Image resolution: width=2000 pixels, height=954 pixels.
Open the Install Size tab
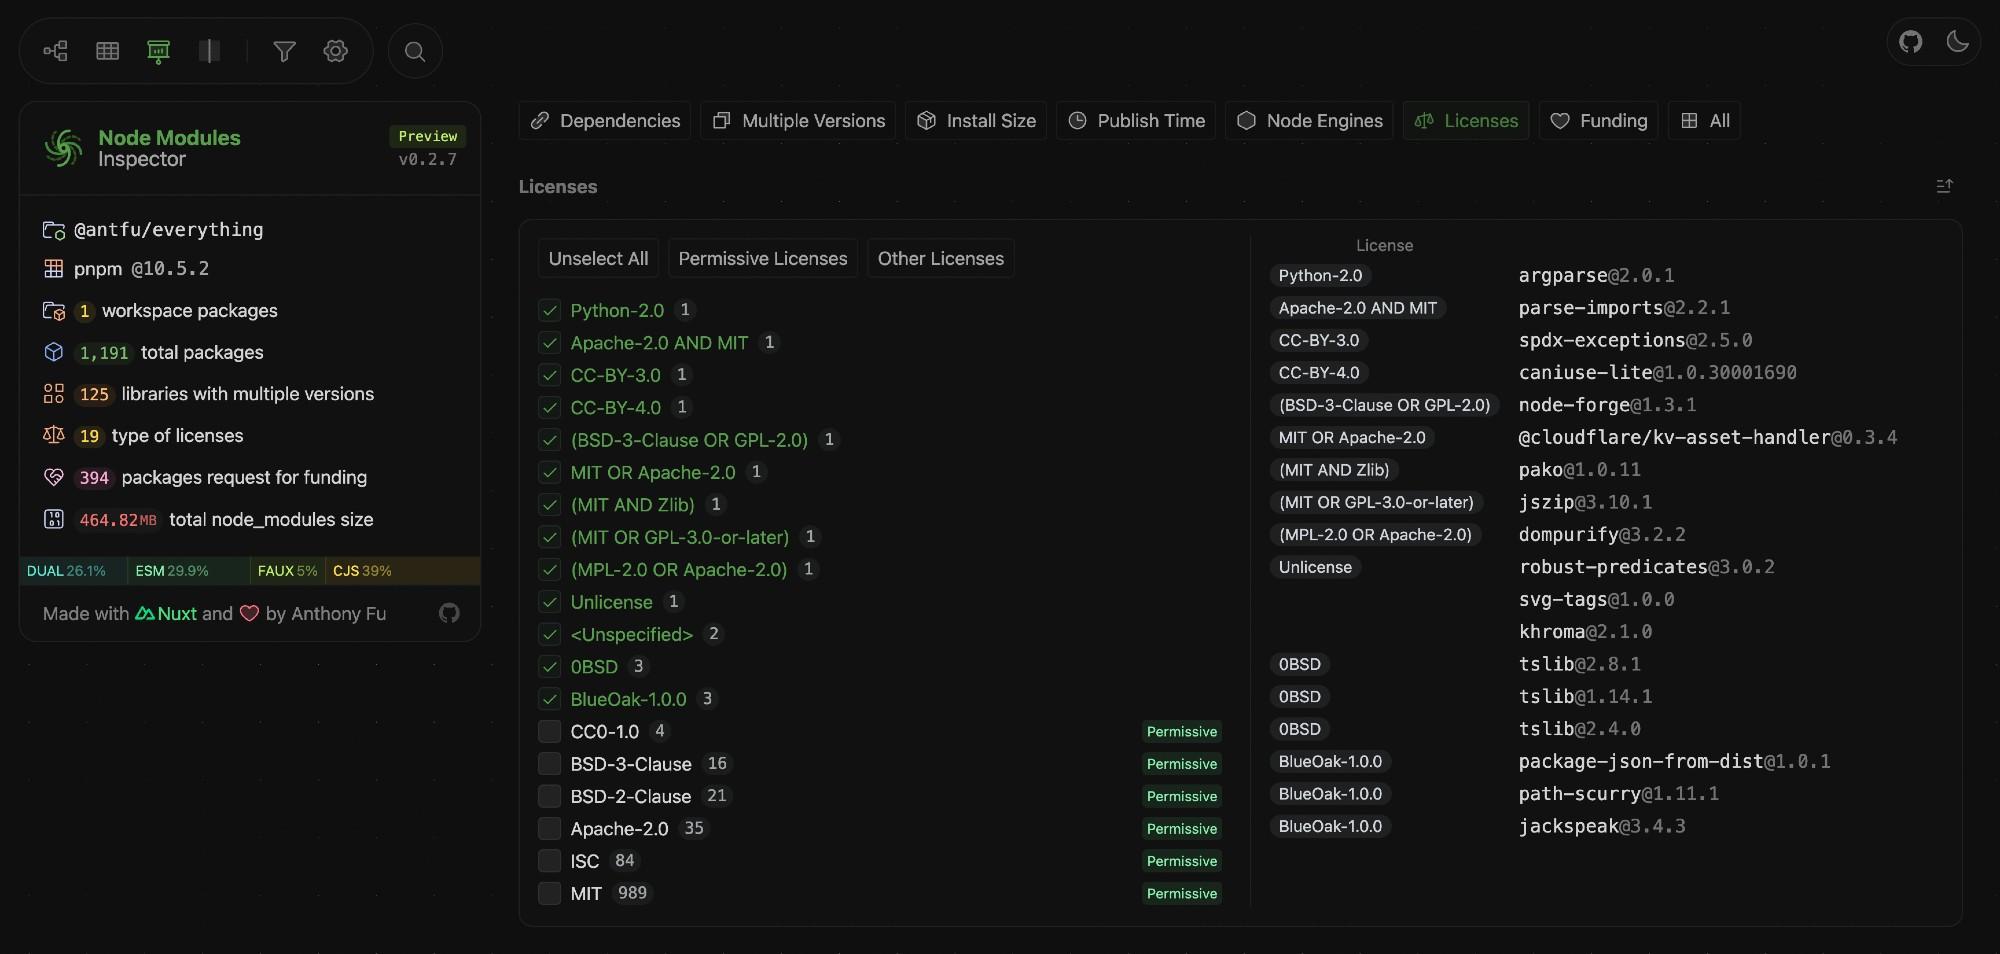coord(976,121)
